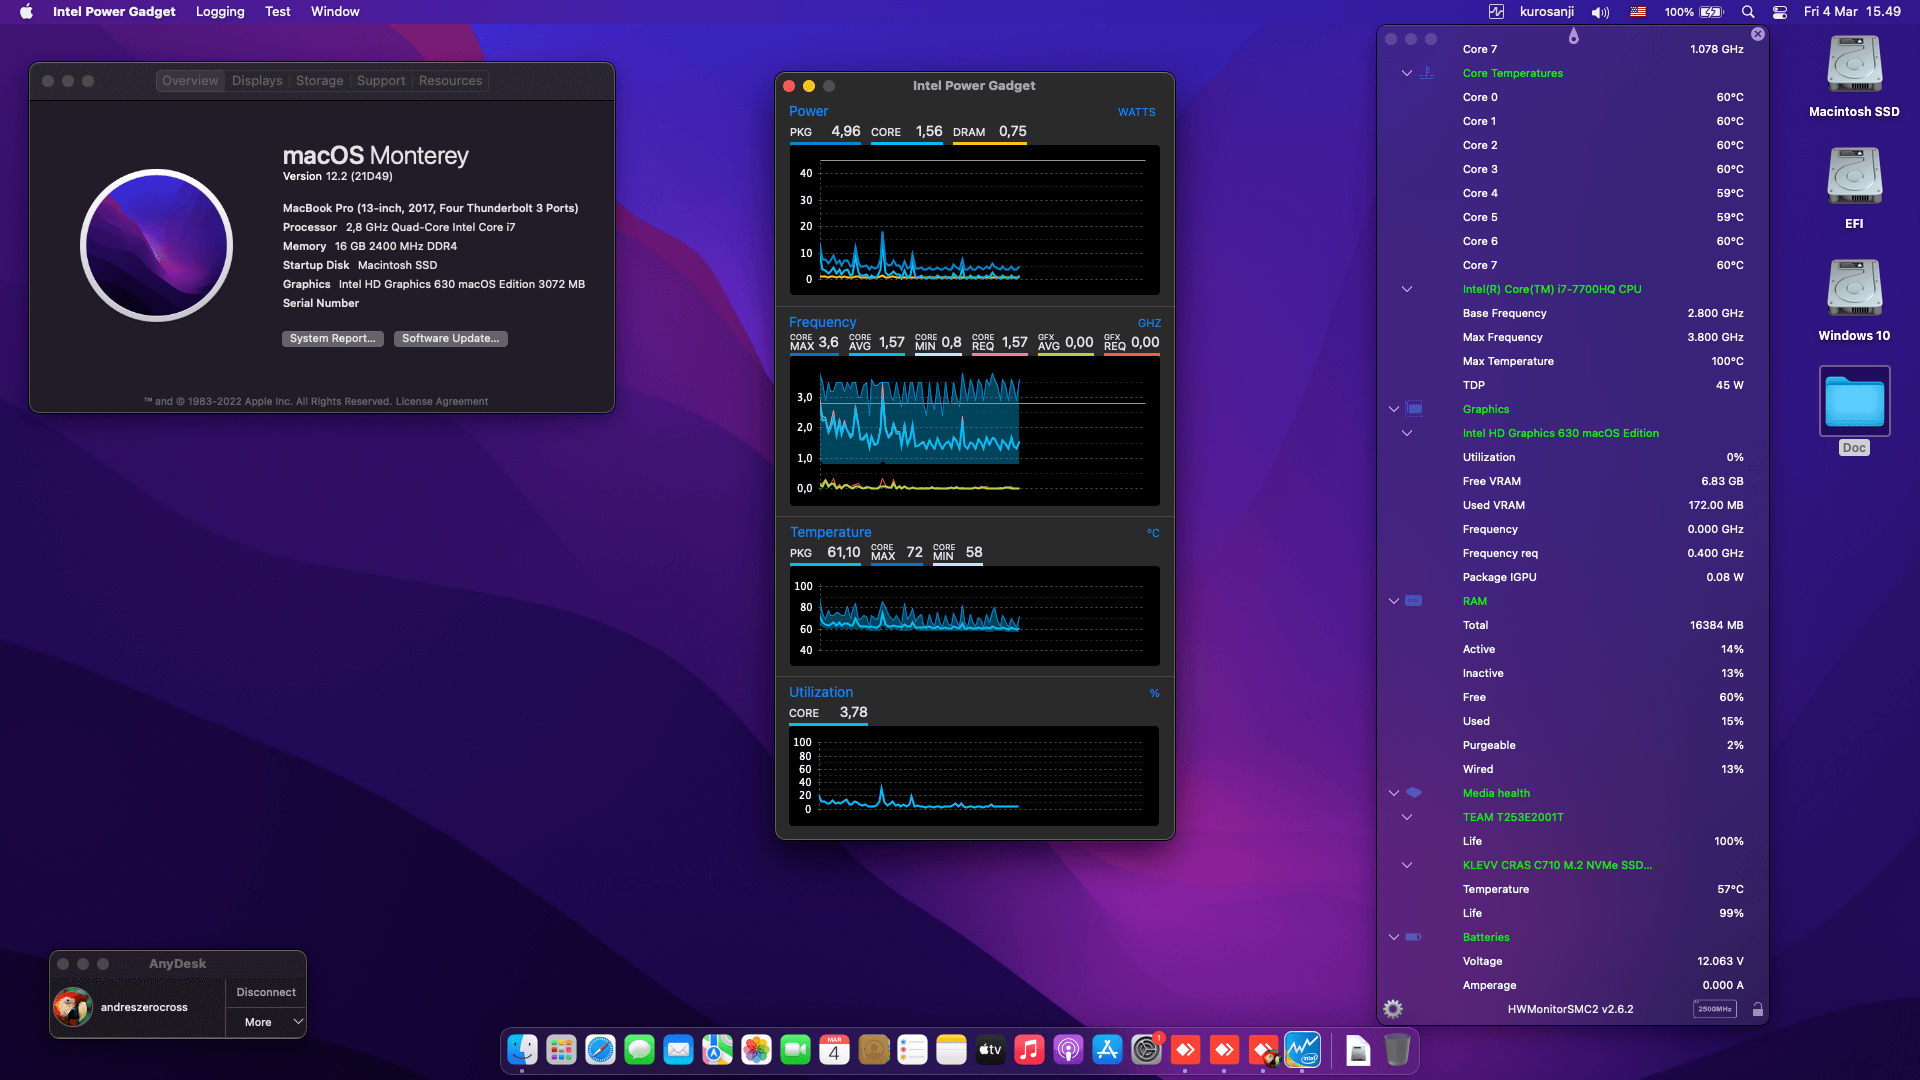
Task: Open the More dropdown in AnyDesk
Action: [264, 1022]
